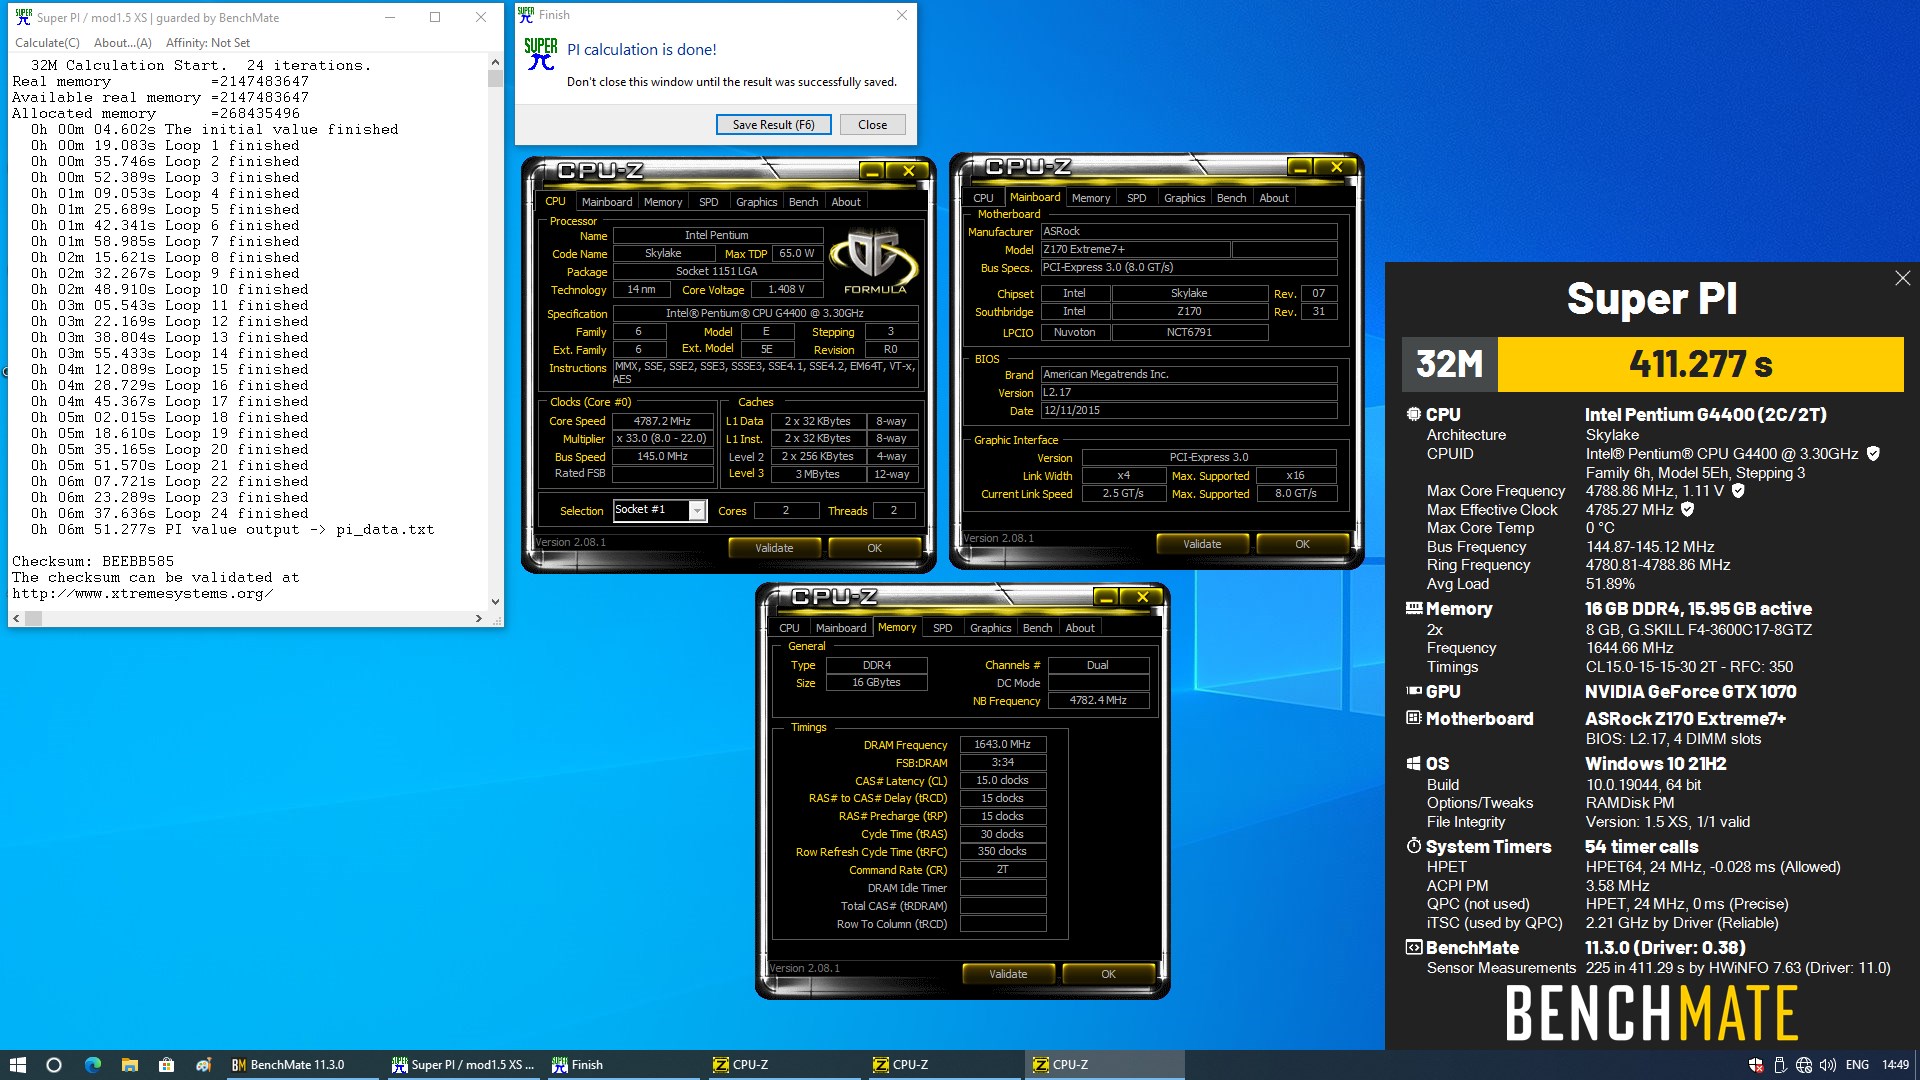
Task: Close the Finish dialog with X
Action: click(x=901, y=15)
